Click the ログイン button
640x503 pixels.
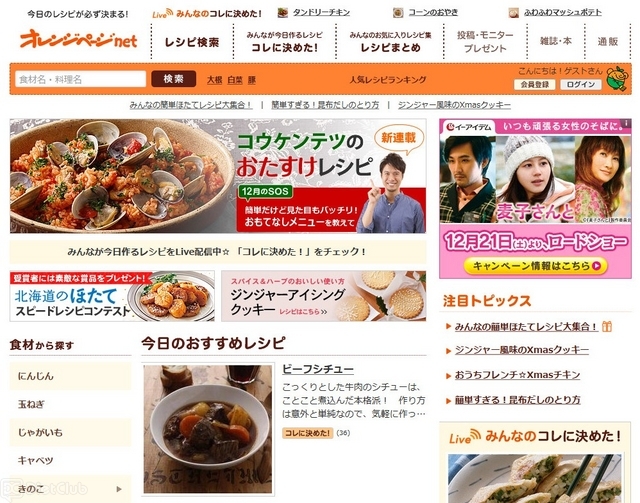click(x=580, y=84)
